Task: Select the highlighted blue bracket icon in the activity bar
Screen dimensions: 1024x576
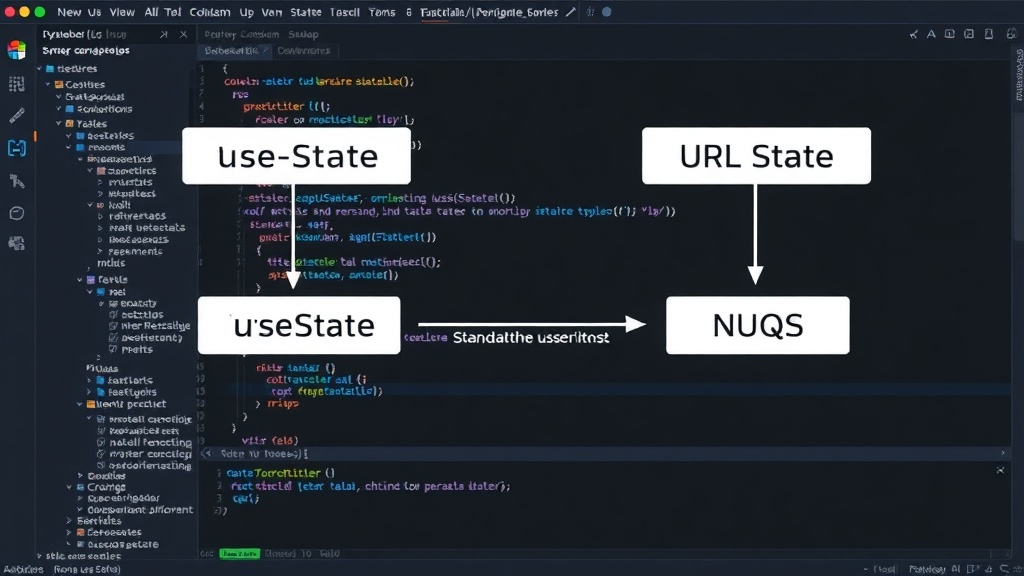Action: (17, 148)
